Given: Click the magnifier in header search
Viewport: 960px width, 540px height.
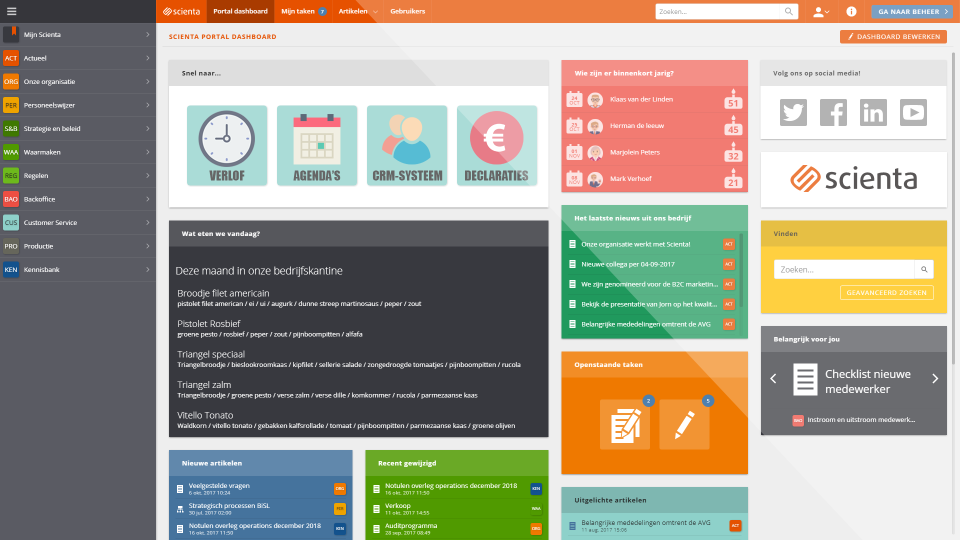Looking at the screenshot, I should click(x=789, y=11).
